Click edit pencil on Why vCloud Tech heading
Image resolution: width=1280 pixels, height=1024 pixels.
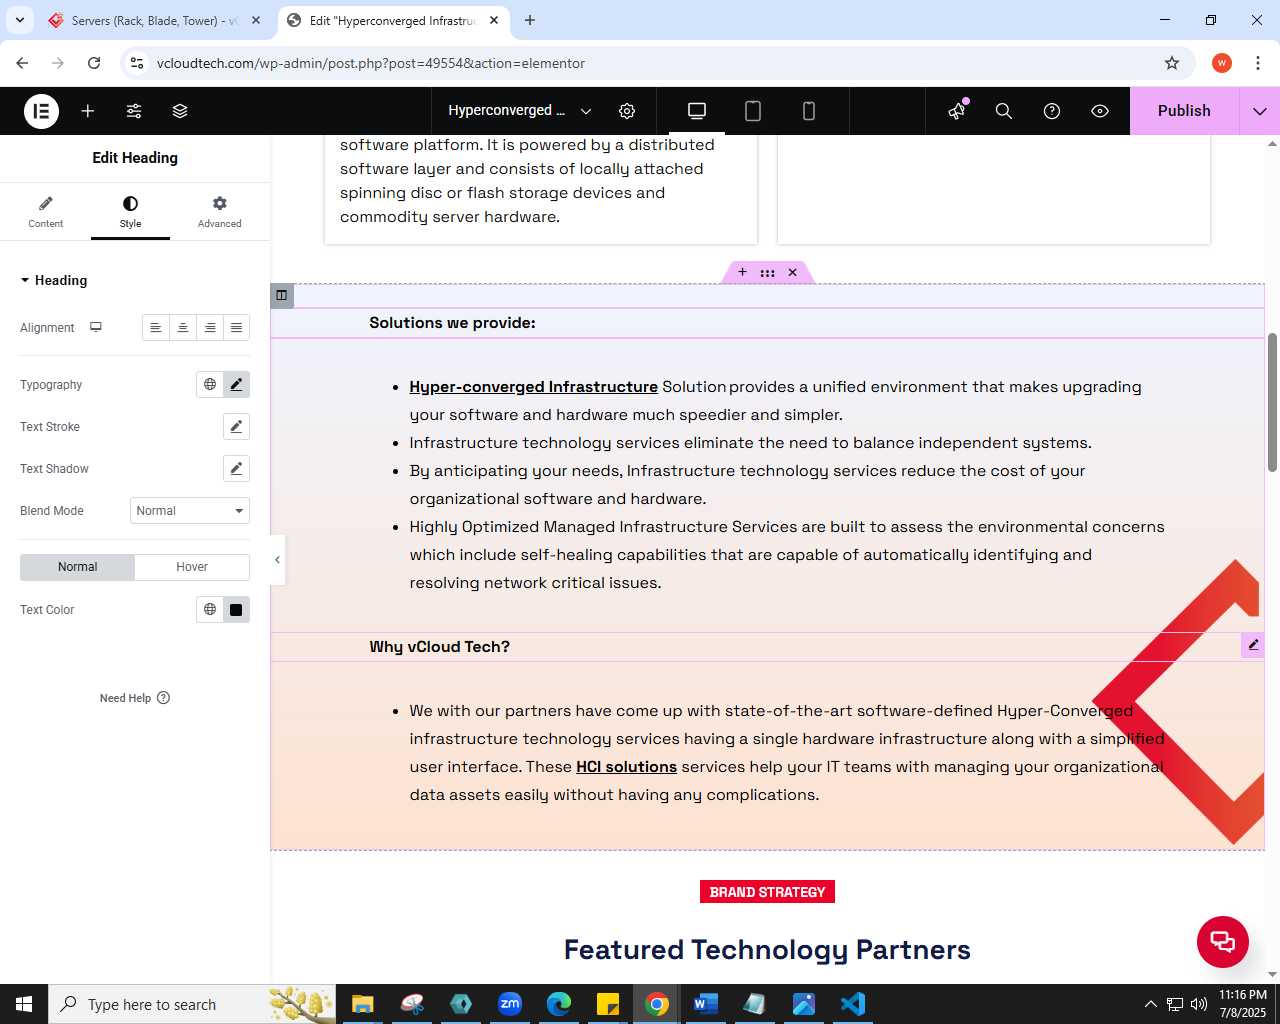click(1253, 645)
